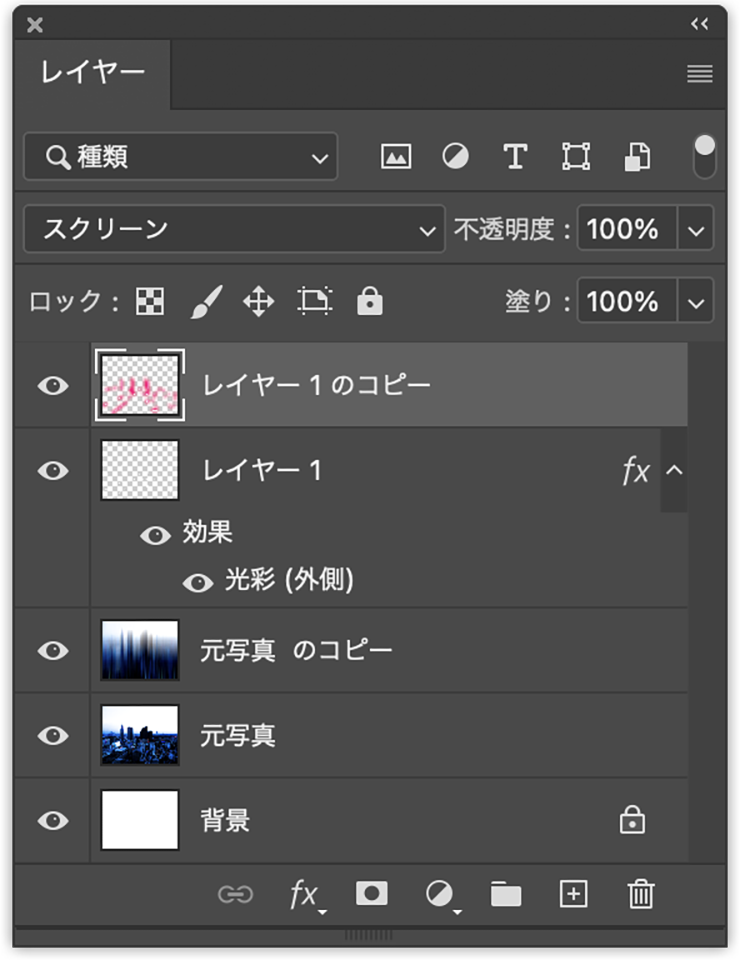Hide the 背景 layer
This screenshot has height=965, width=740.
click(53, 821)
